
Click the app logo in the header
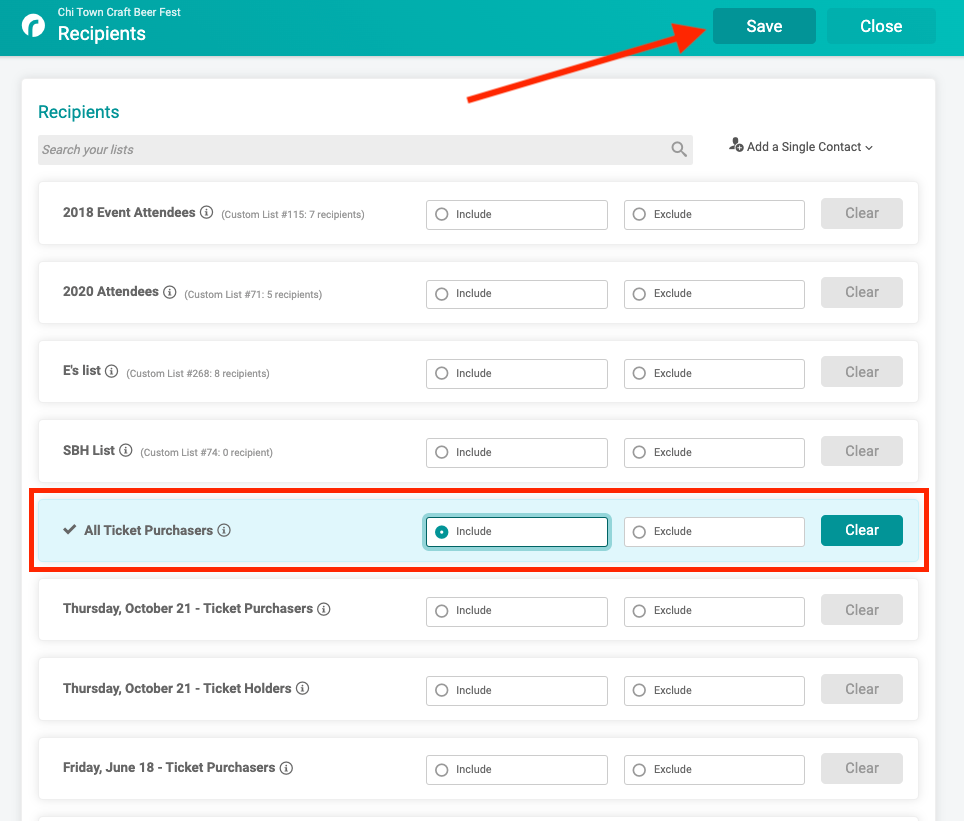[33, 26]
